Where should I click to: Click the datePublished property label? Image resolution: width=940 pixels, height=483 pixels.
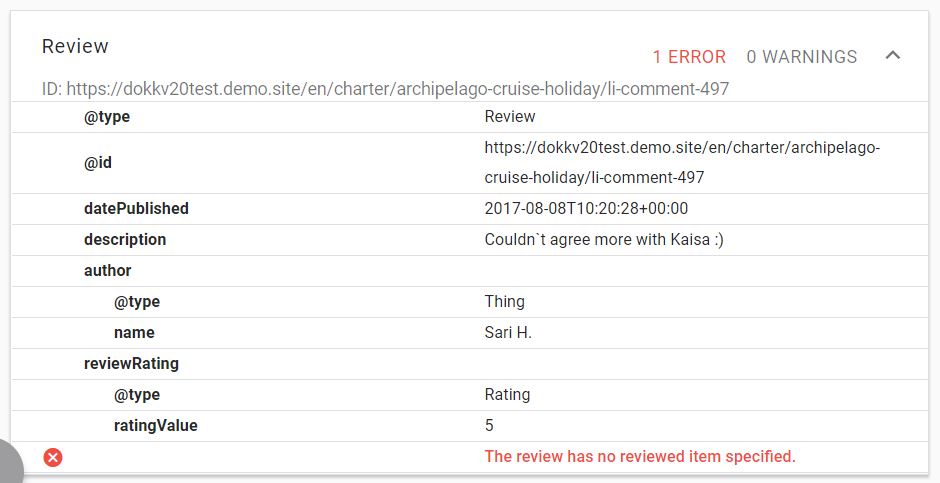tap(136, 209)
